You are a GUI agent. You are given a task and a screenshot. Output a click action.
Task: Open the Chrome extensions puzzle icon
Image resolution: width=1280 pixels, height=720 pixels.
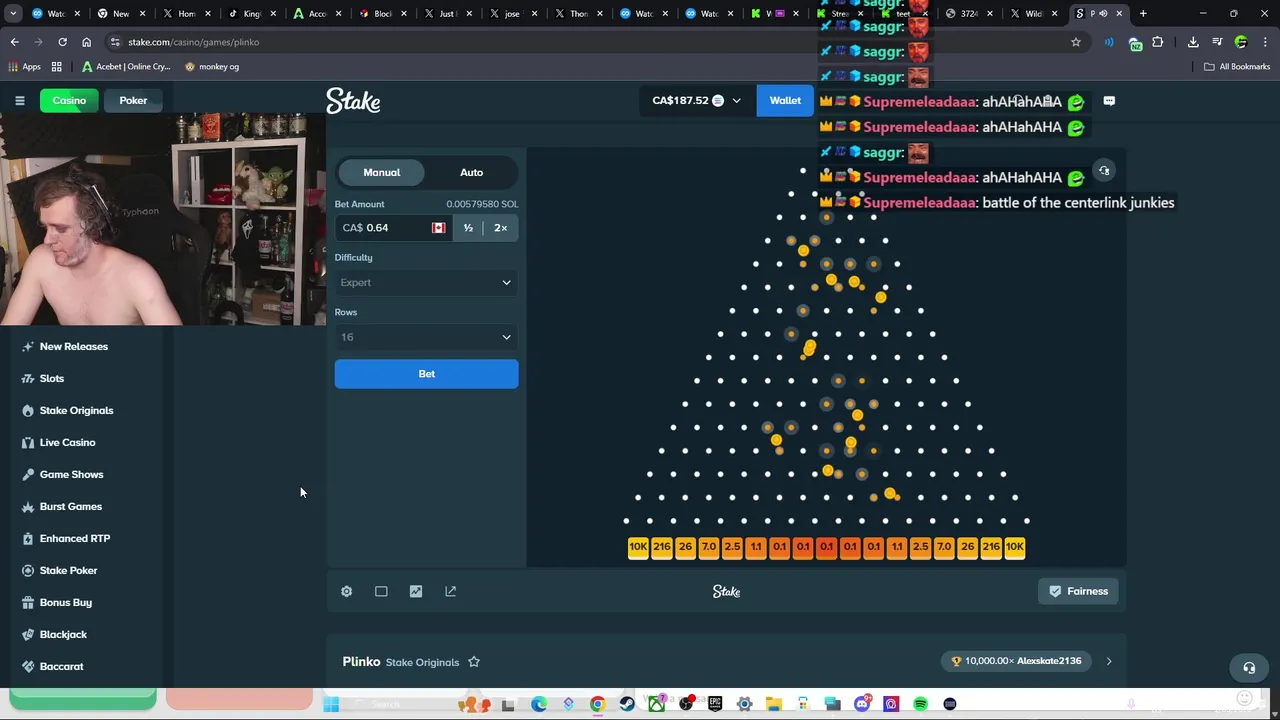tap(1158, 42)
